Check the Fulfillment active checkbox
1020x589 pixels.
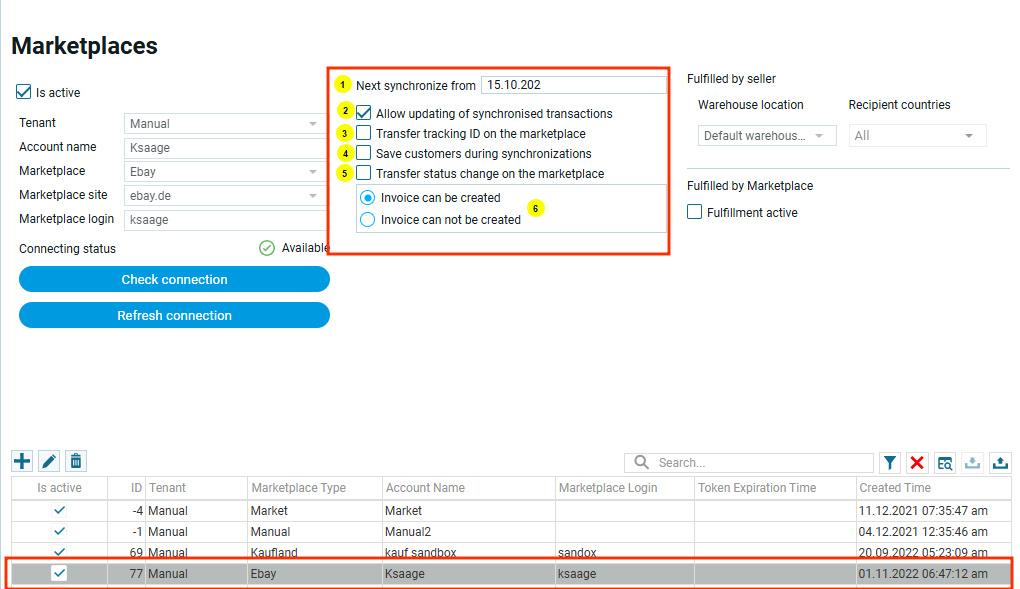pyautogui.click(x=695, y=212)
